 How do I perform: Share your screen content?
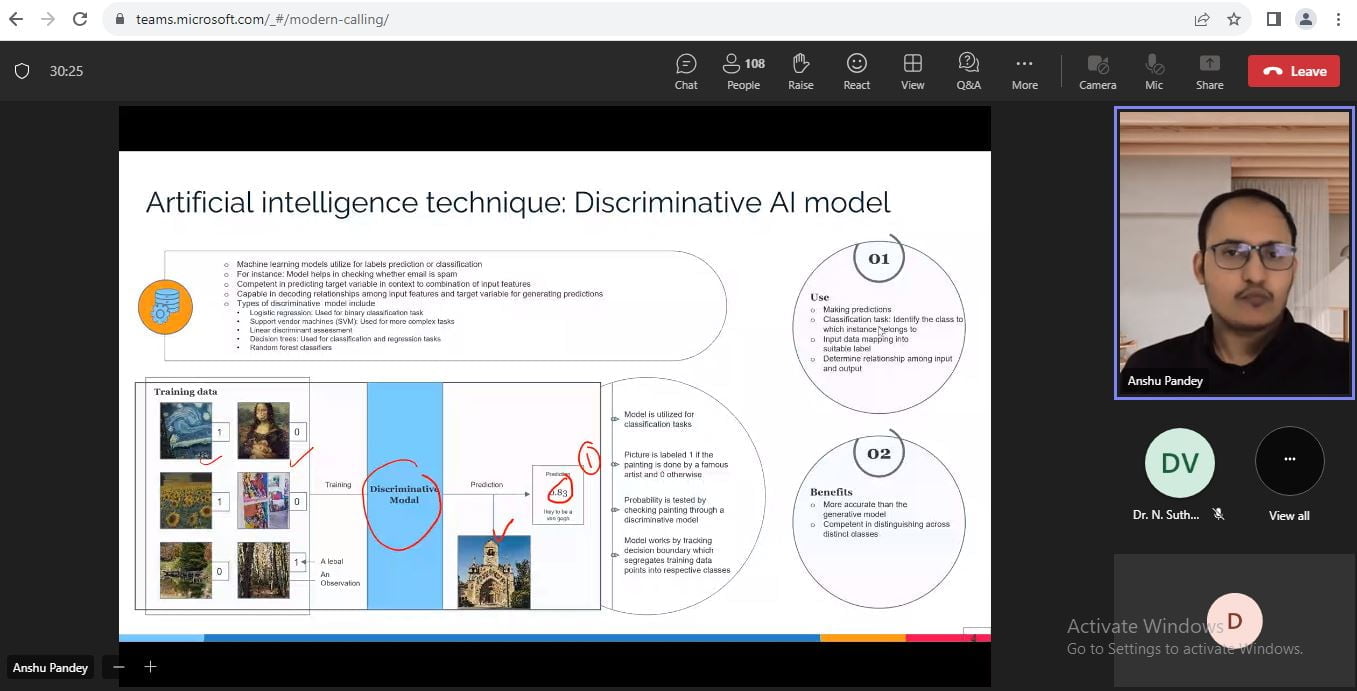pos(1209,71)
